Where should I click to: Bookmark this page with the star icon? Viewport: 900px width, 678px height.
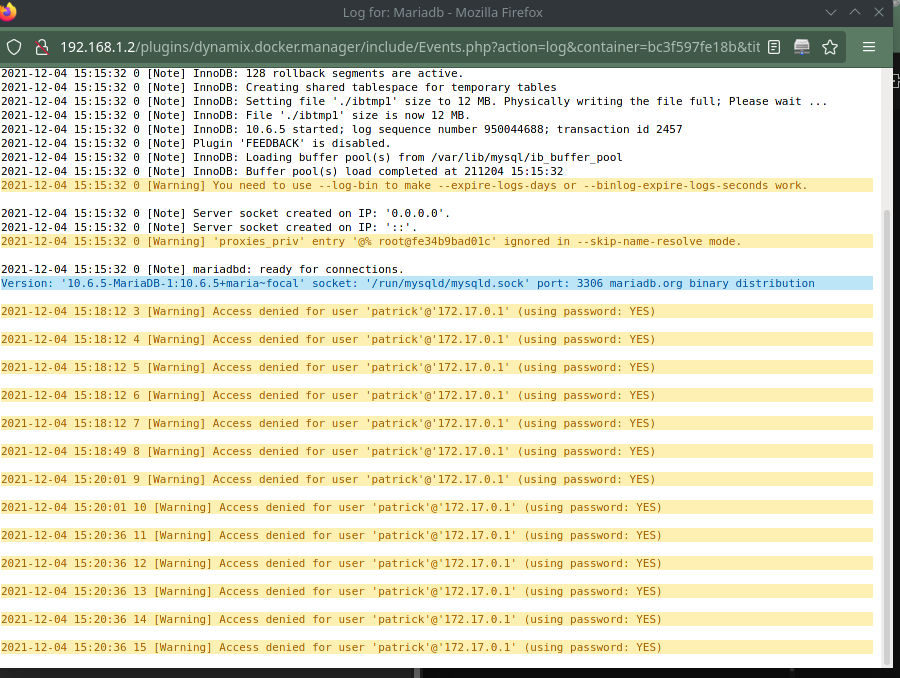(830, 47)
